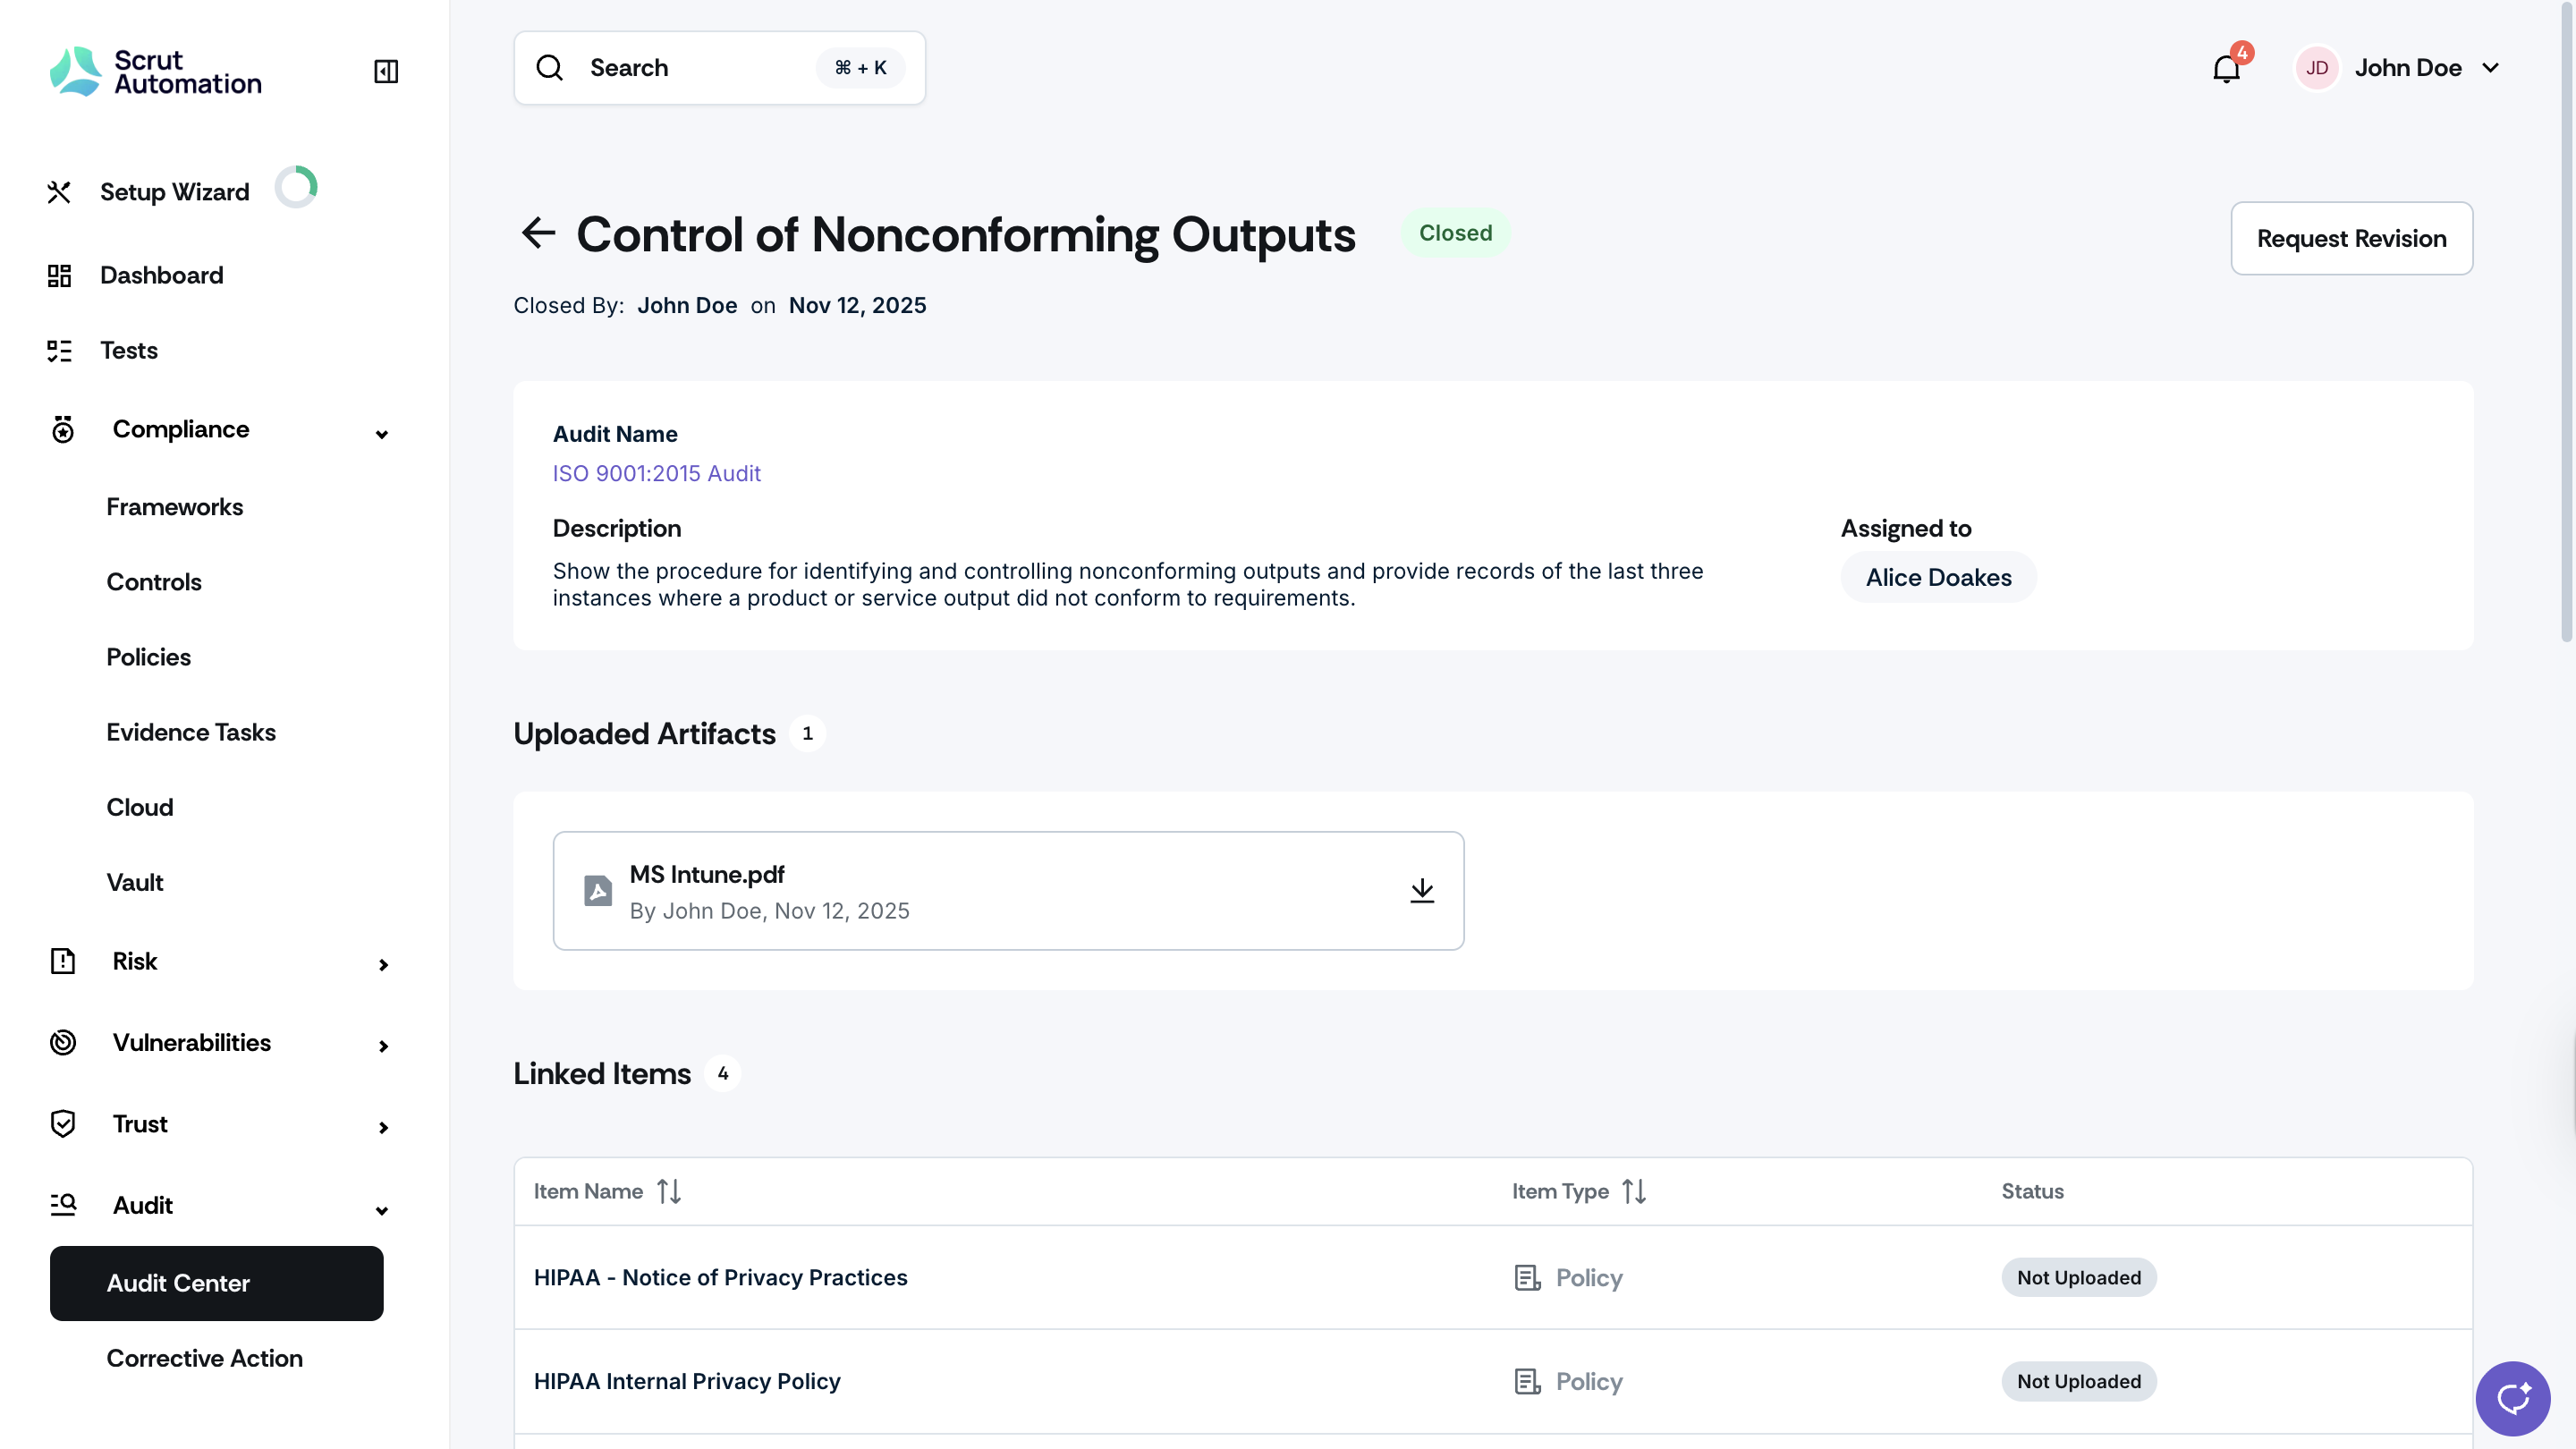Click the Setup Wizard tools icon
This screenshot has width=2576, height=1449.
[60, 192]
